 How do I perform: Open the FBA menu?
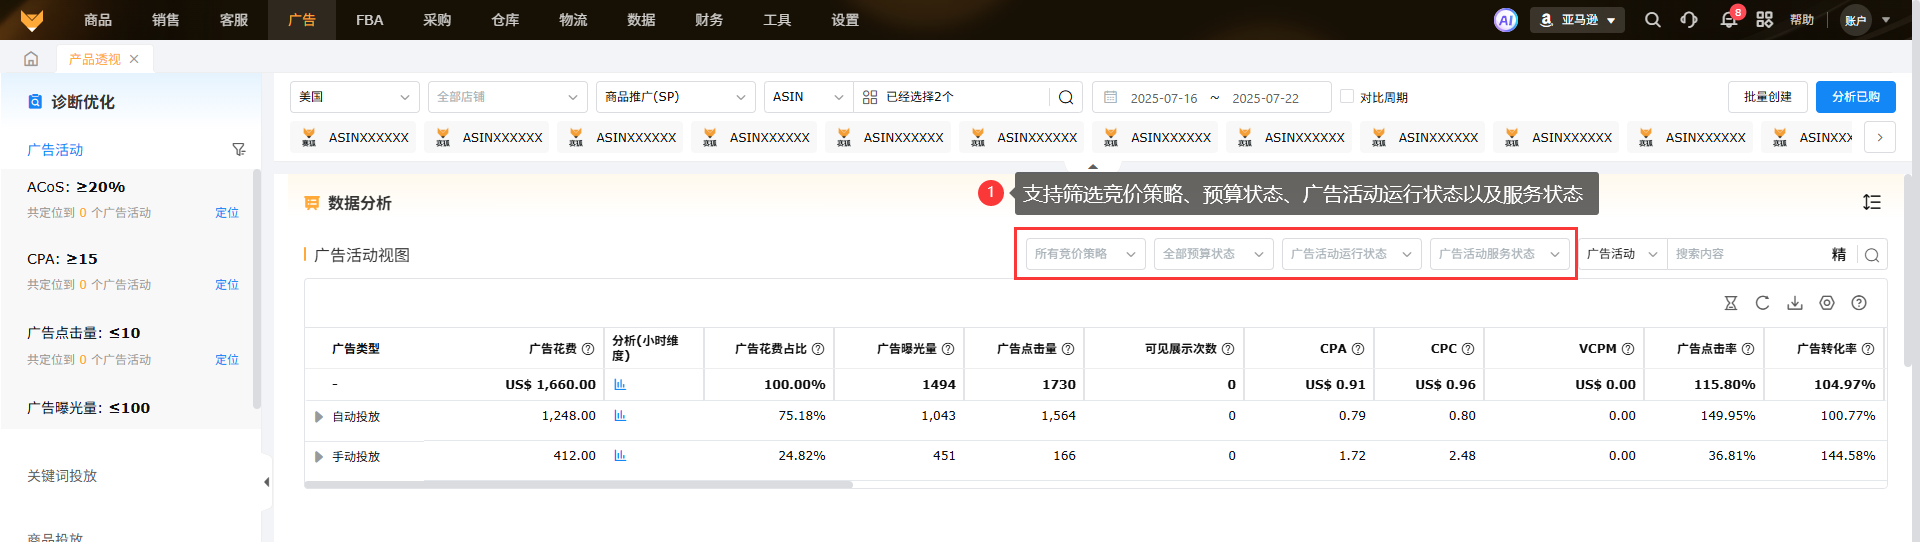point(369,20)
